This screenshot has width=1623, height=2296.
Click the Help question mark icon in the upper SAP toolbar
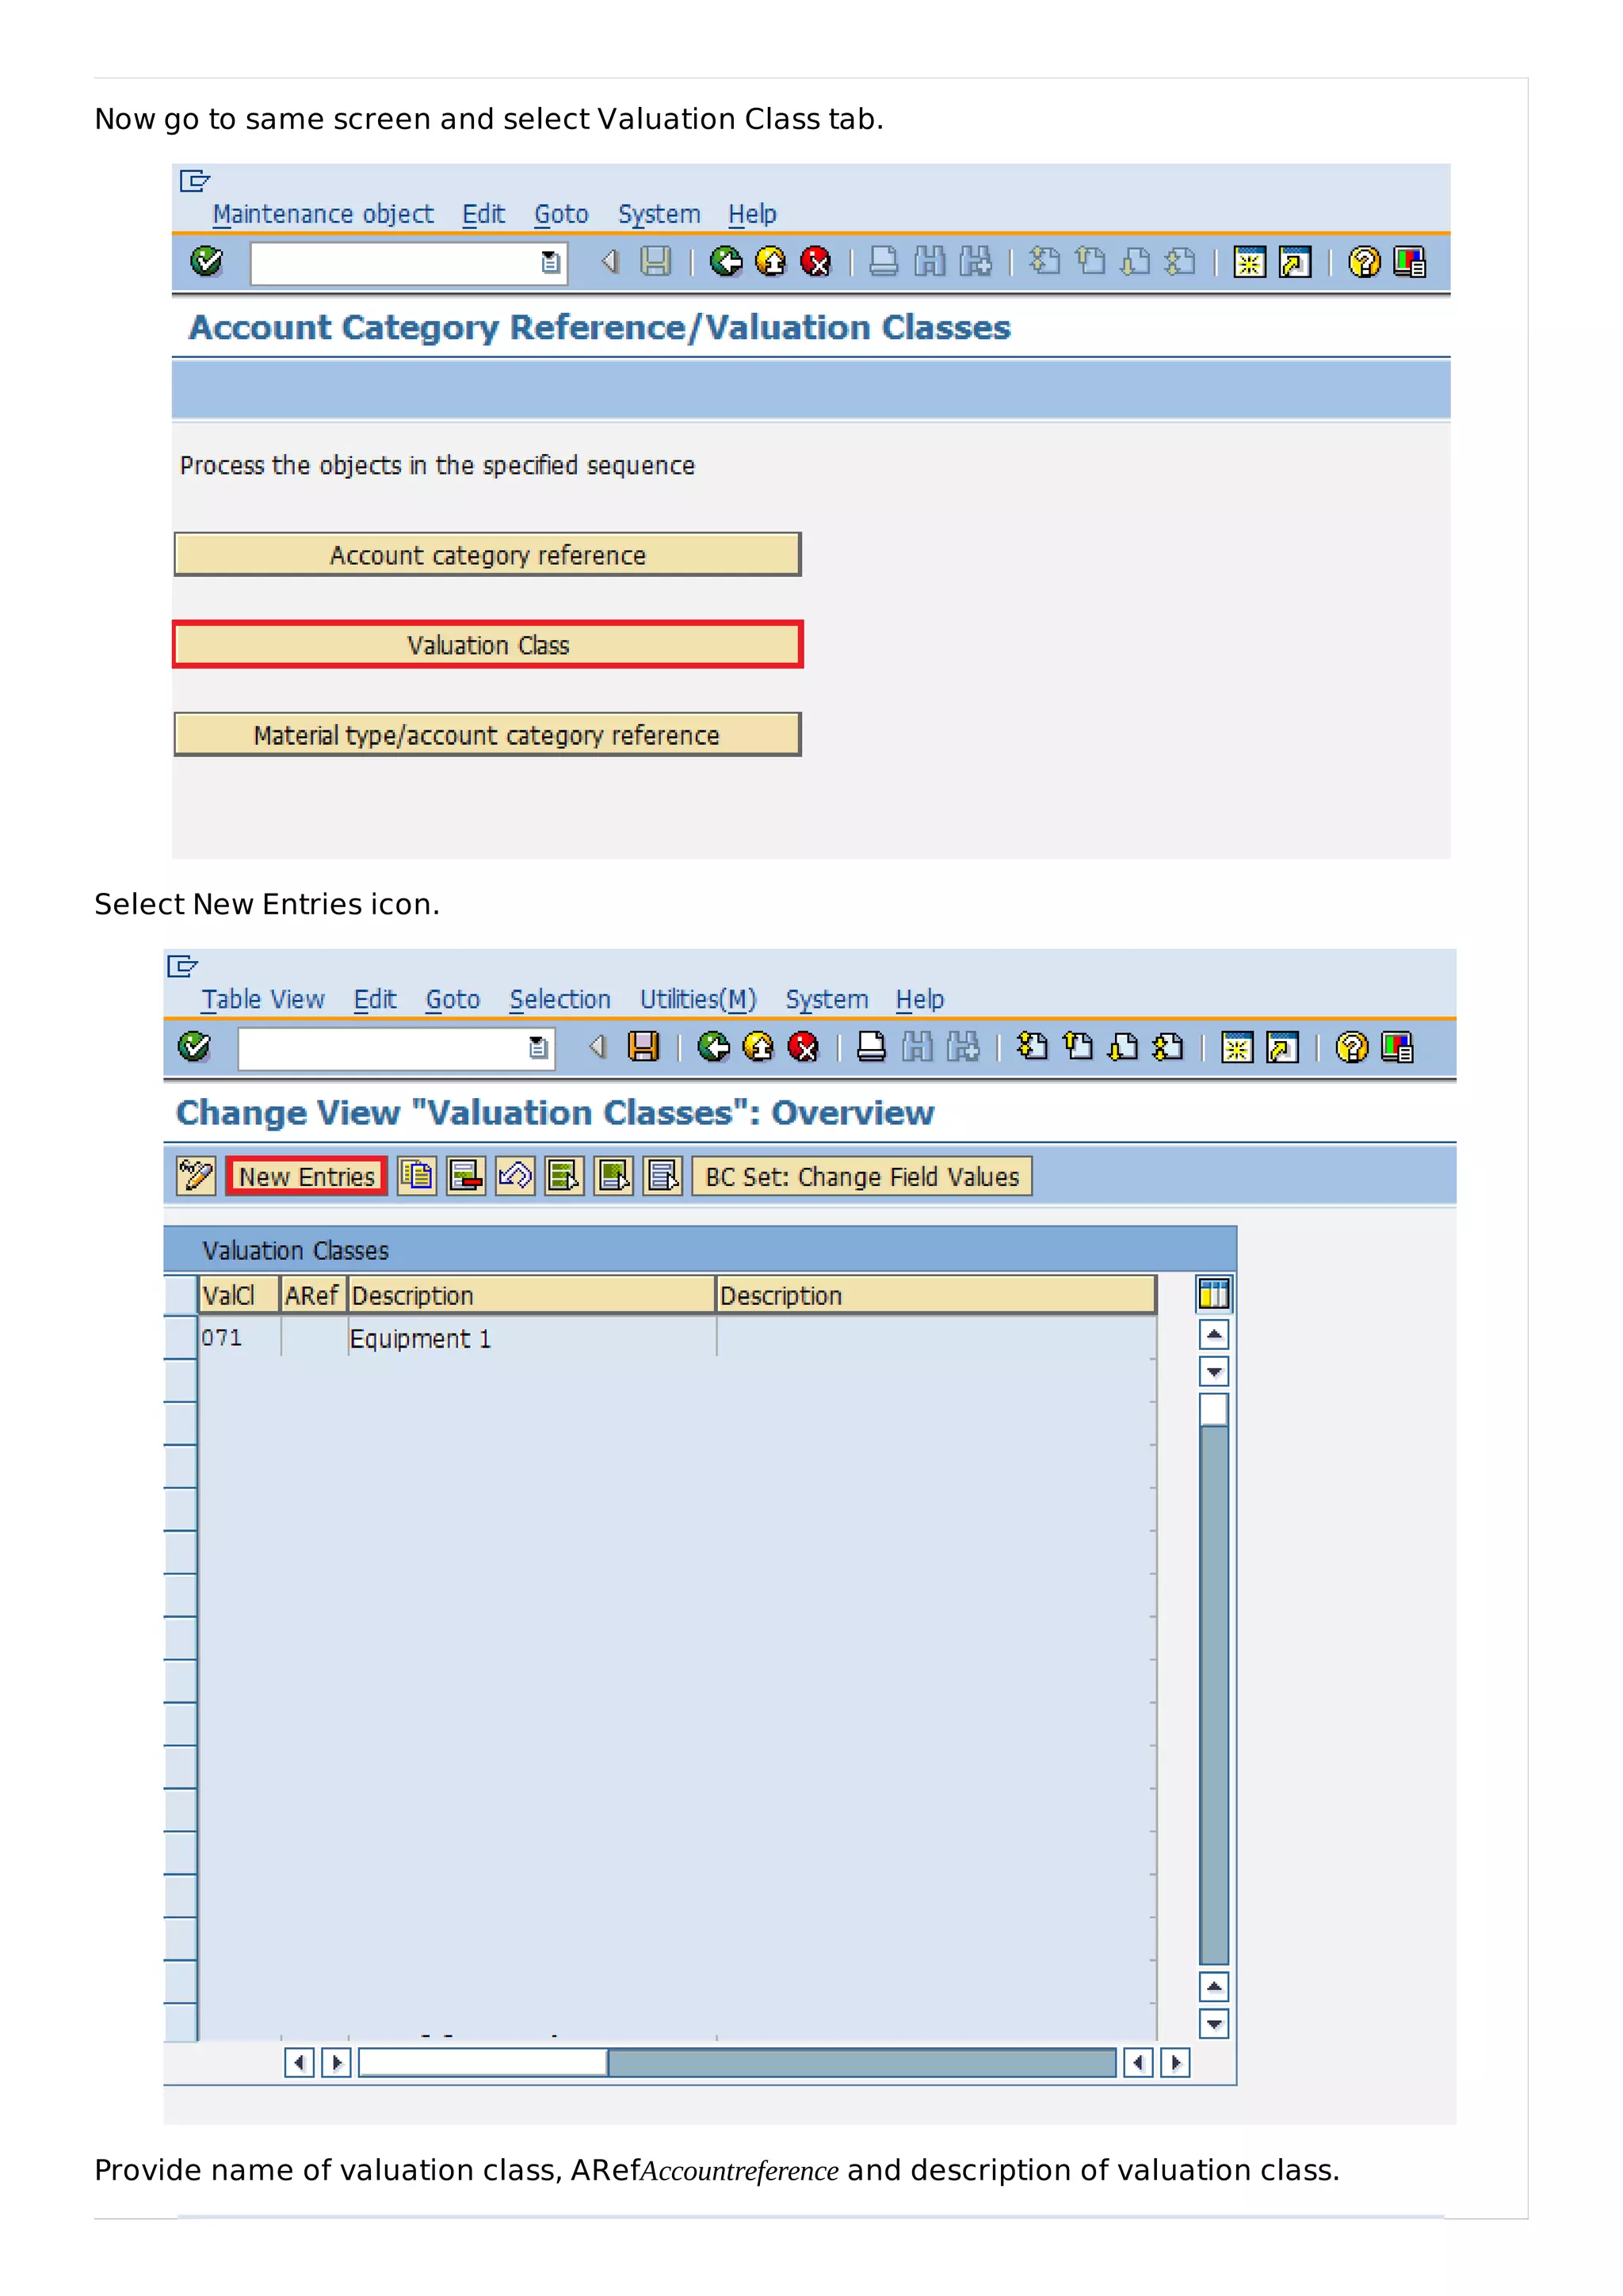tap(1364, 262)
